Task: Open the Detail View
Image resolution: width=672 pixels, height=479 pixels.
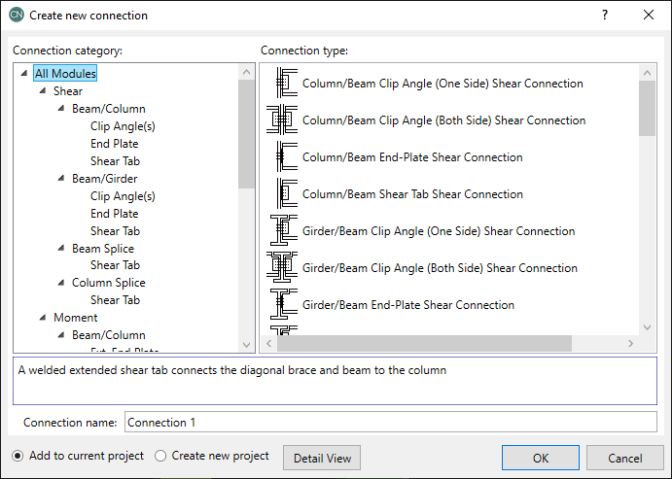Action: coord(322,458)
